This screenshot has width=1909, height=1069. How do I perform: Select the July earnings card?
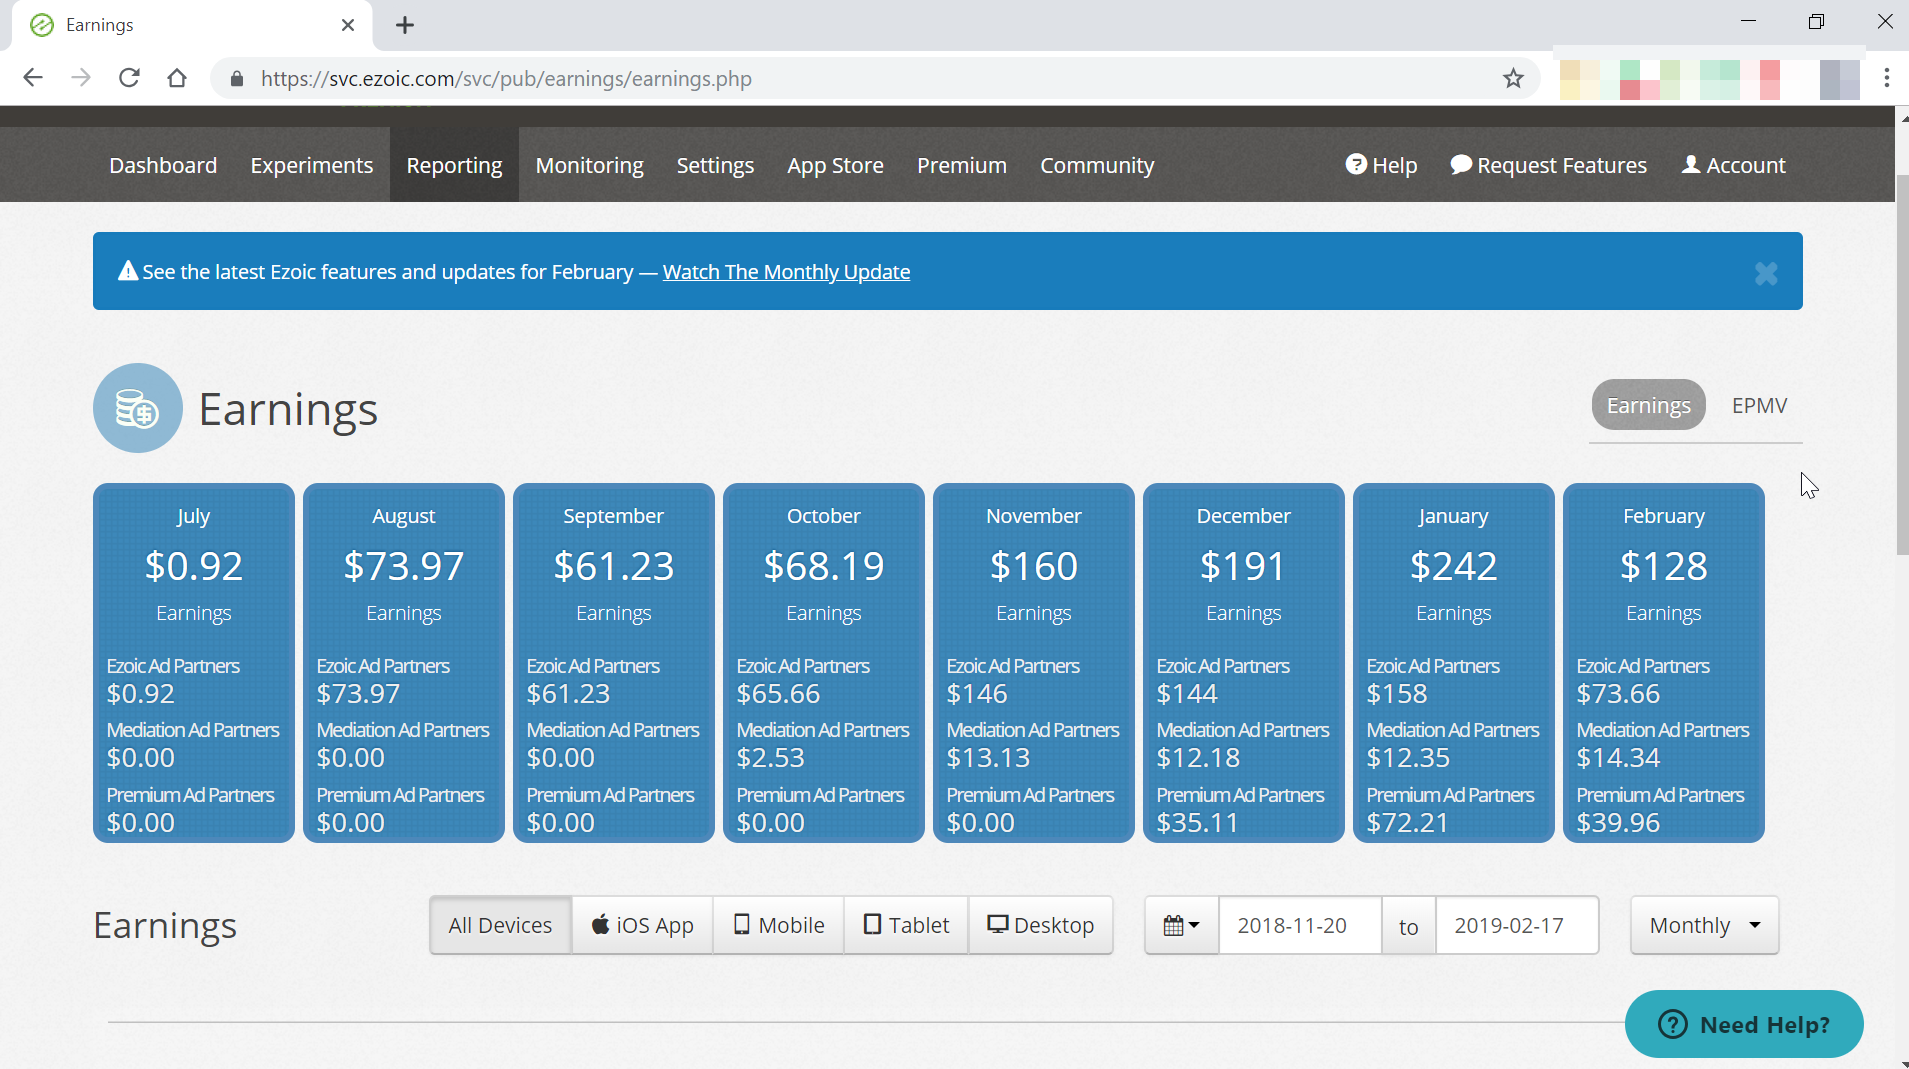194,663
